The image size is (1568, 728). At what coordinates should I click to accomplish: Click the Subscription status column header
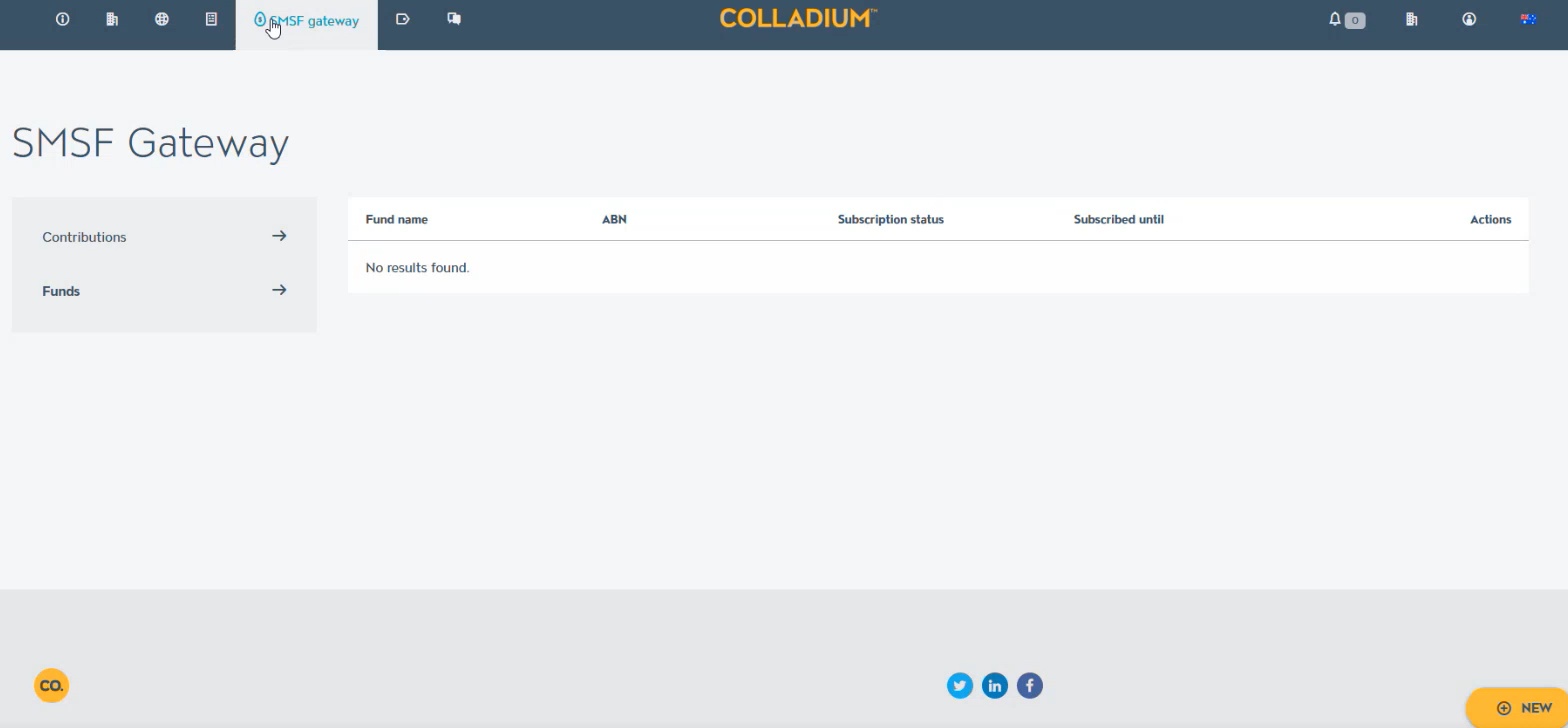pyautogui.click(x=891, y=220)
